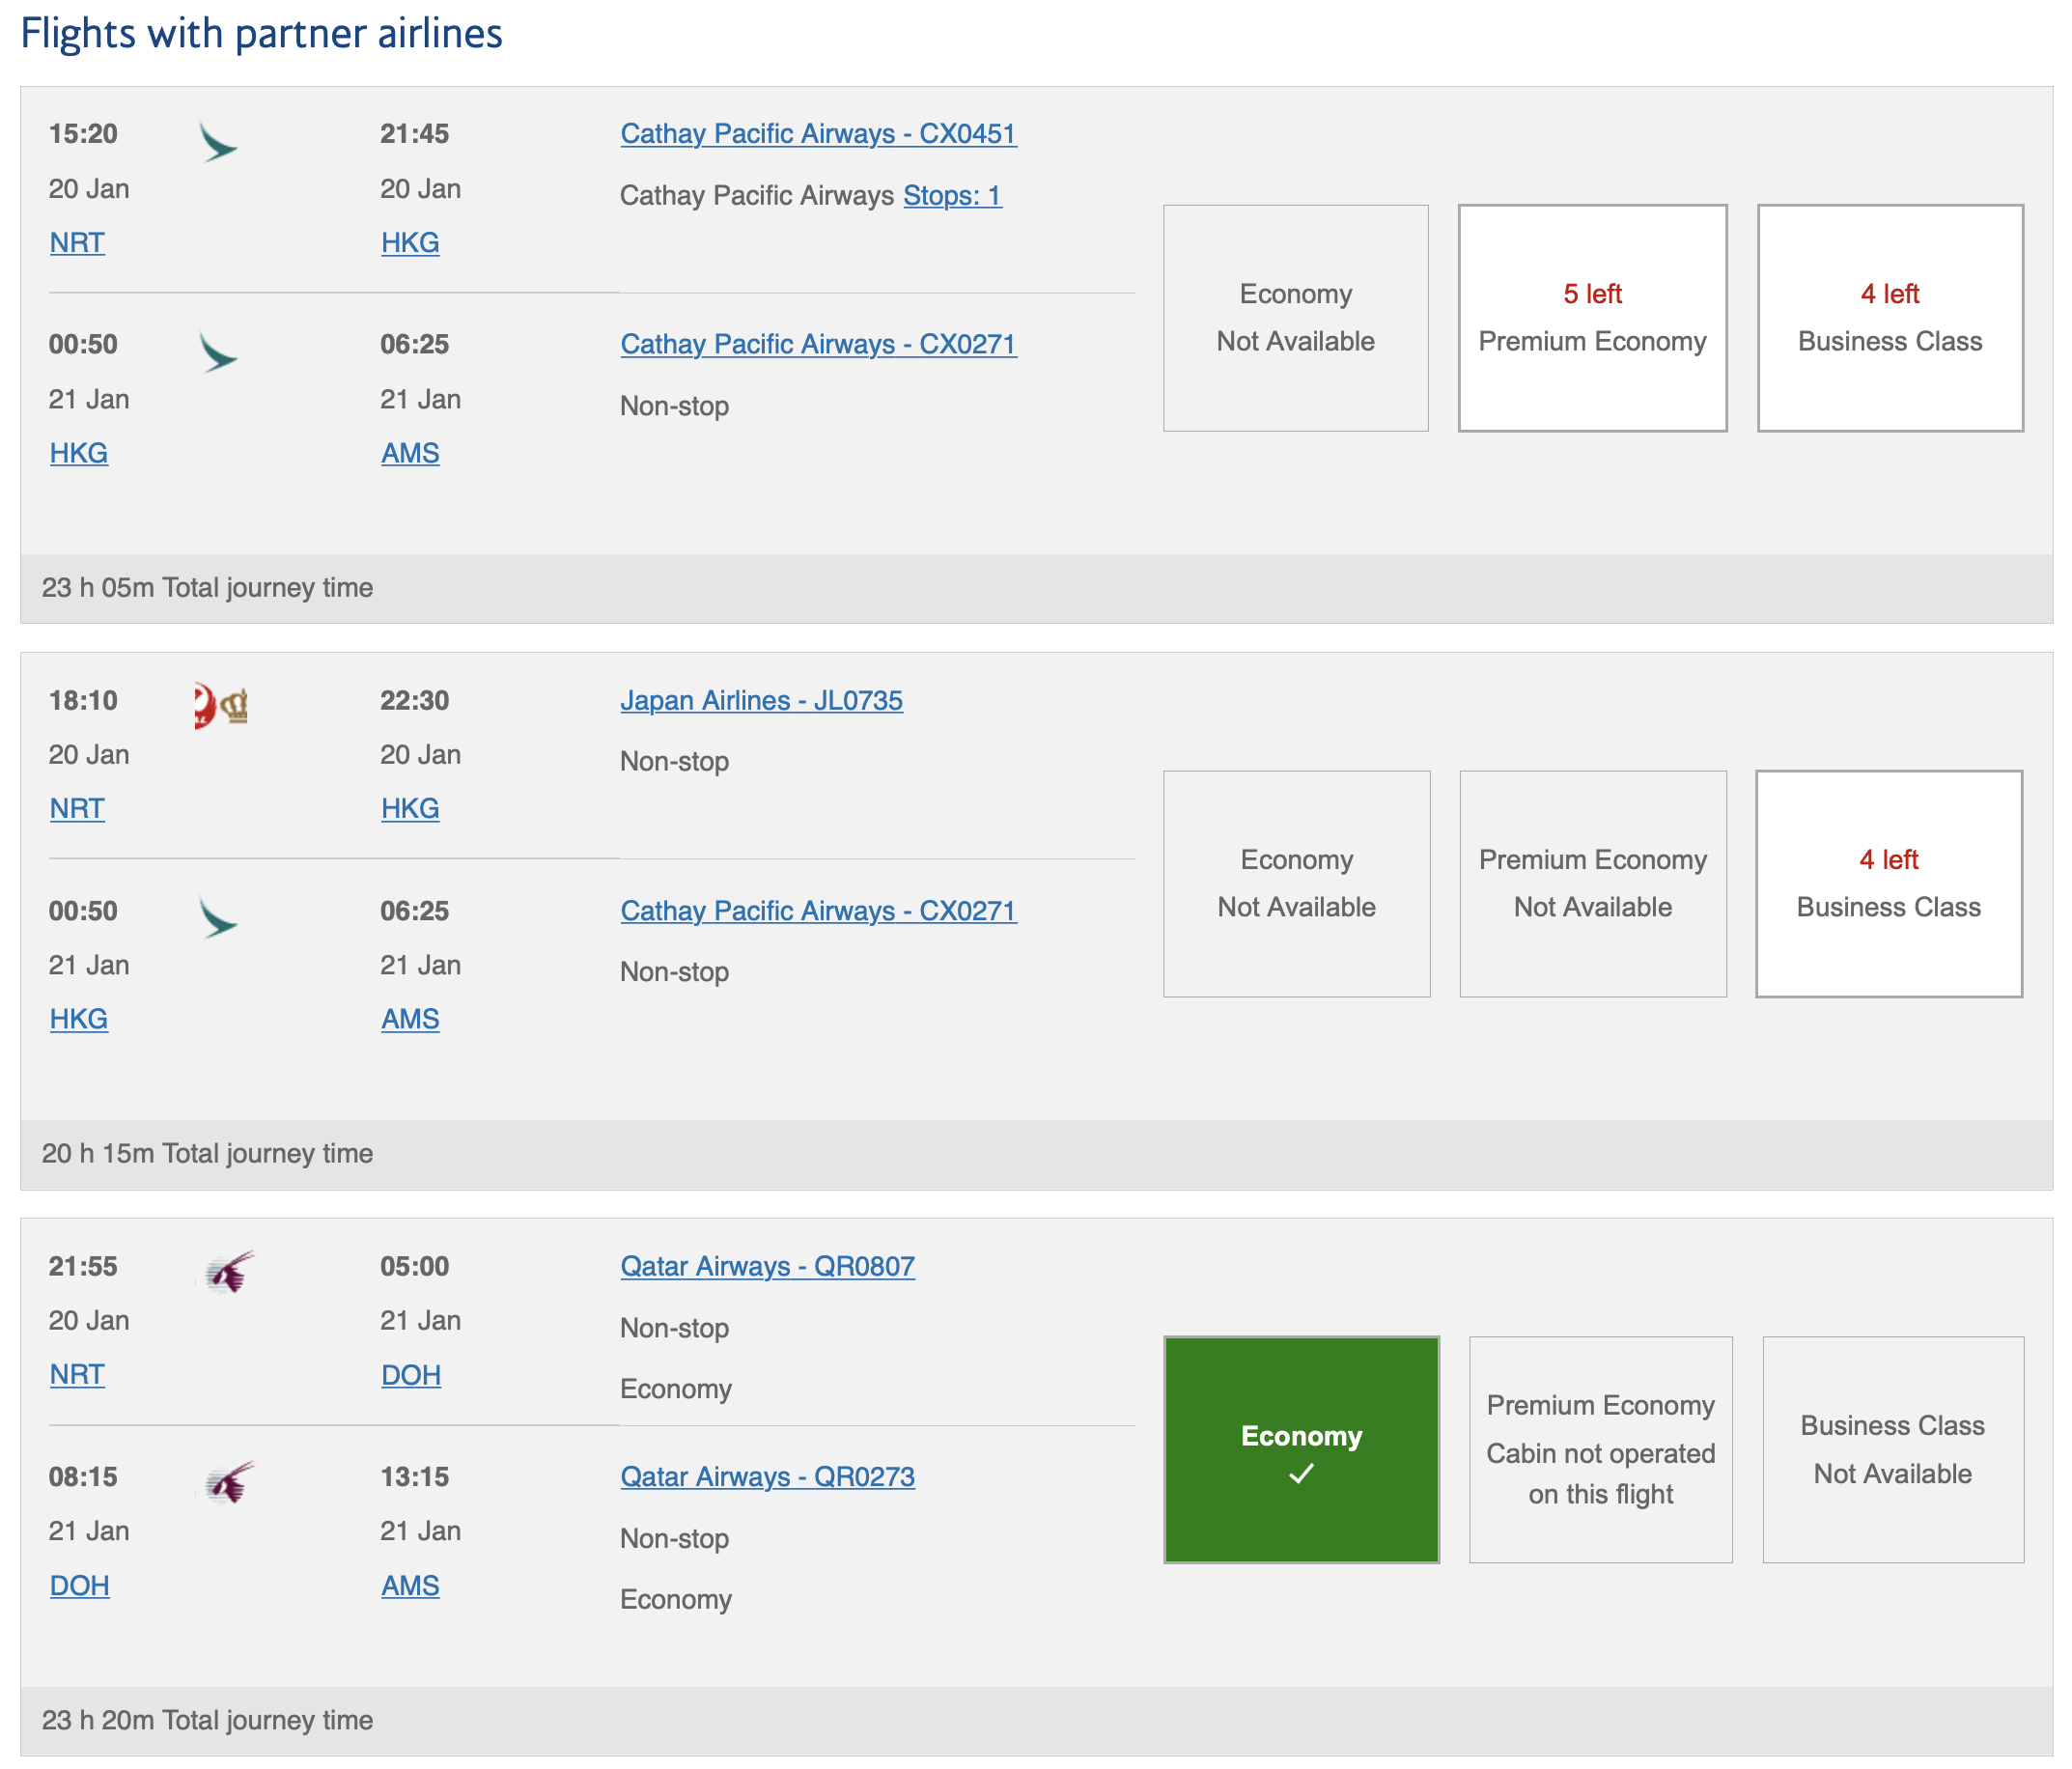Select Premium Economy with 5 left
Viewport: 2072px width, 1769px height.
click(x=1591, y=318)
